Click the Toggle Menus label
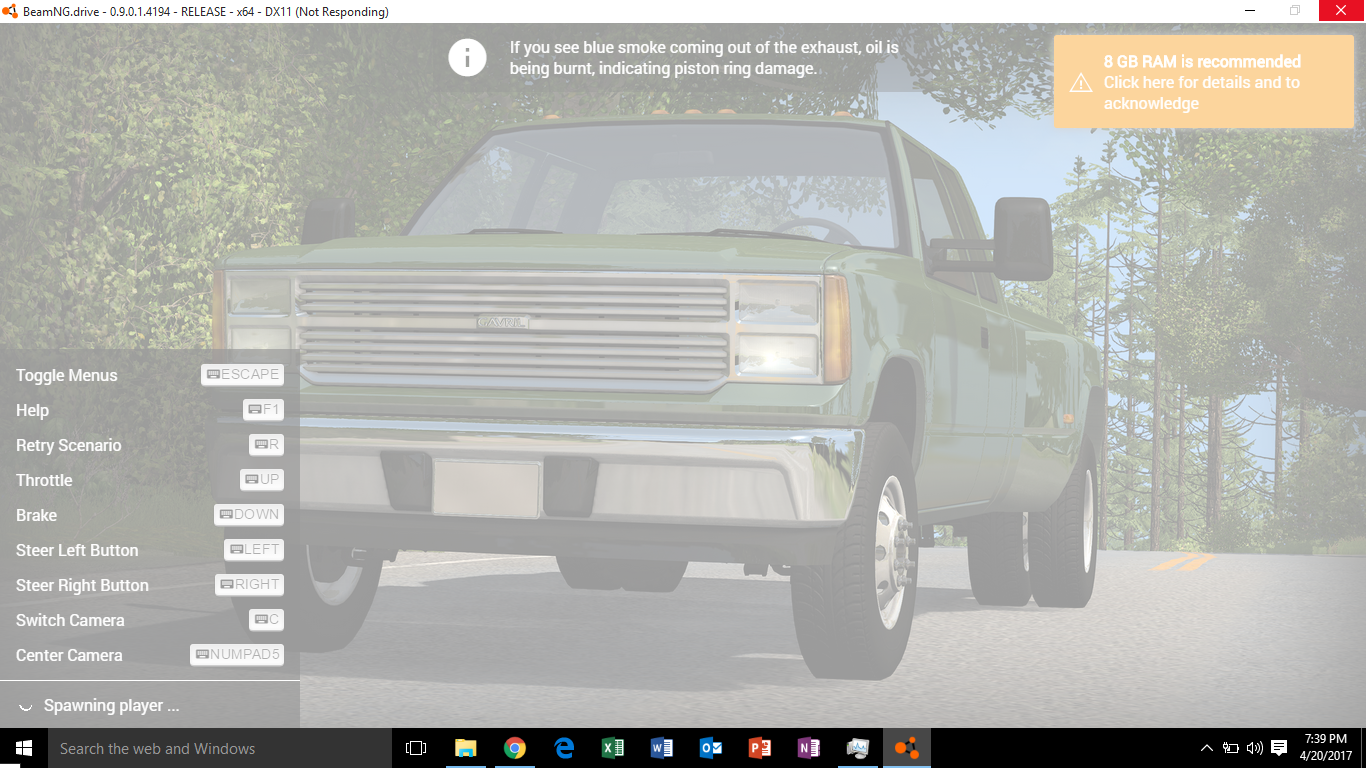1366x768 pixels. [x=67, y=376]
